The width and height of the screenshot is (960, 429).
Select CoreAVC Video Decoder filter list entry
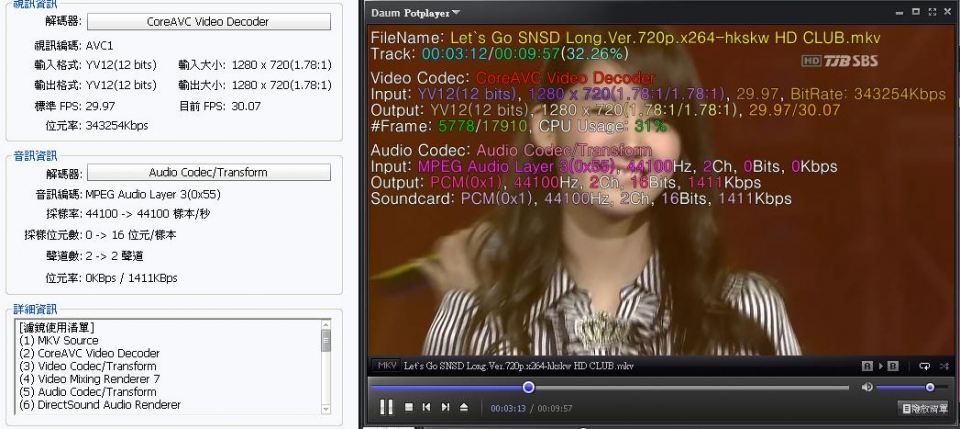pyautogui.click(x=89, y=353)
